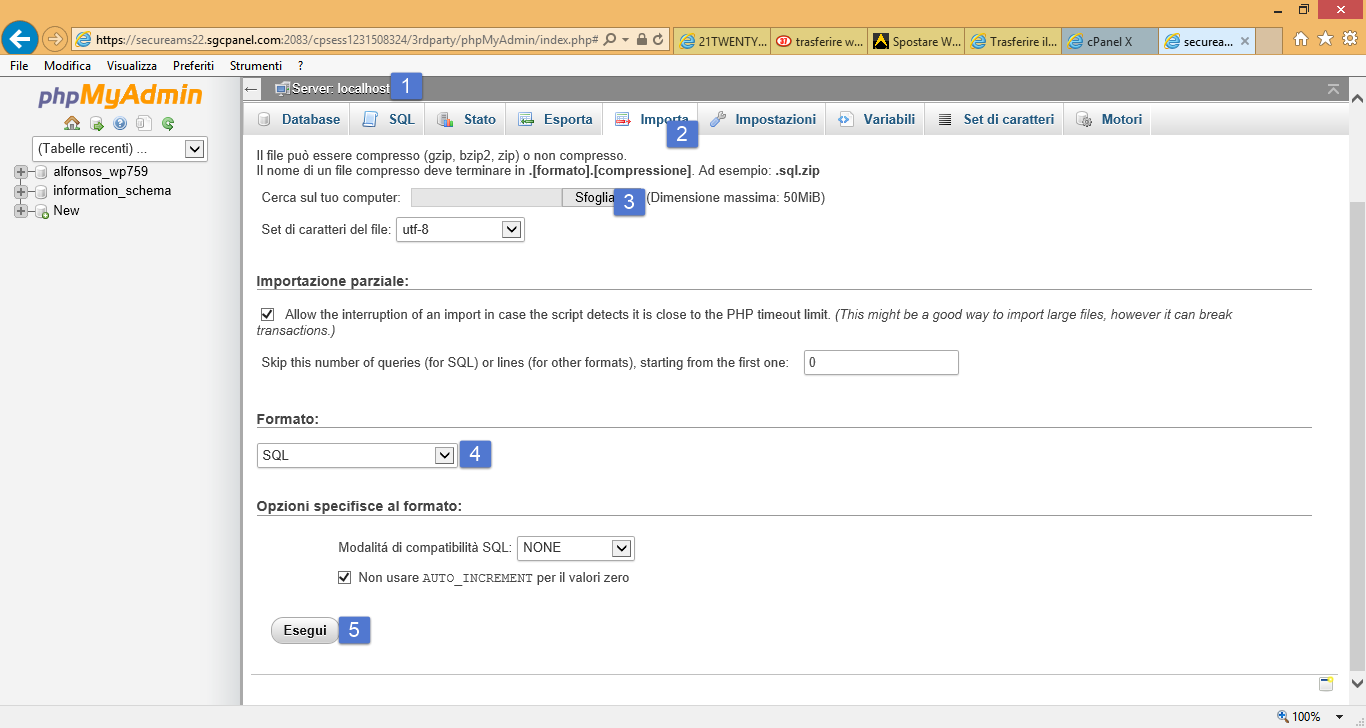Click the log out icon in sidebar

(97, 124)
